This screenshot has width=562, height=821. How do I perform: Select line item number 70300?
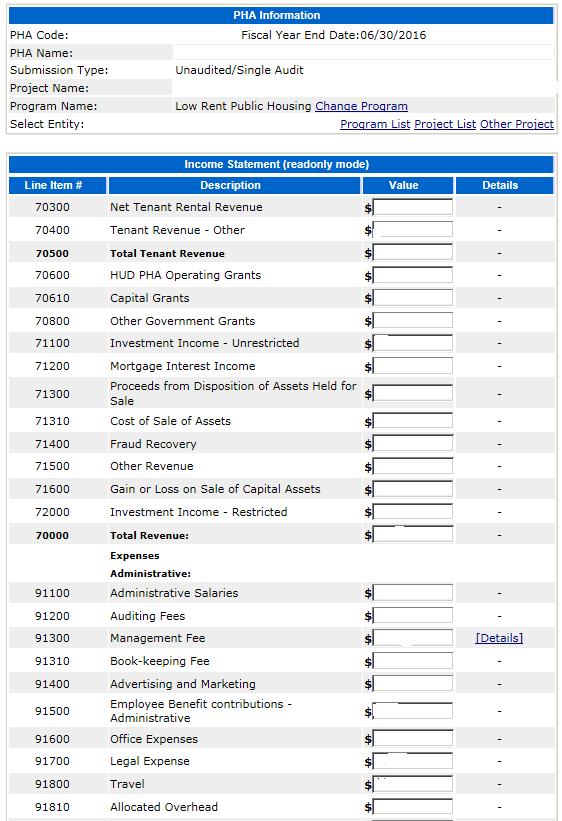click(x=52, y=207)
